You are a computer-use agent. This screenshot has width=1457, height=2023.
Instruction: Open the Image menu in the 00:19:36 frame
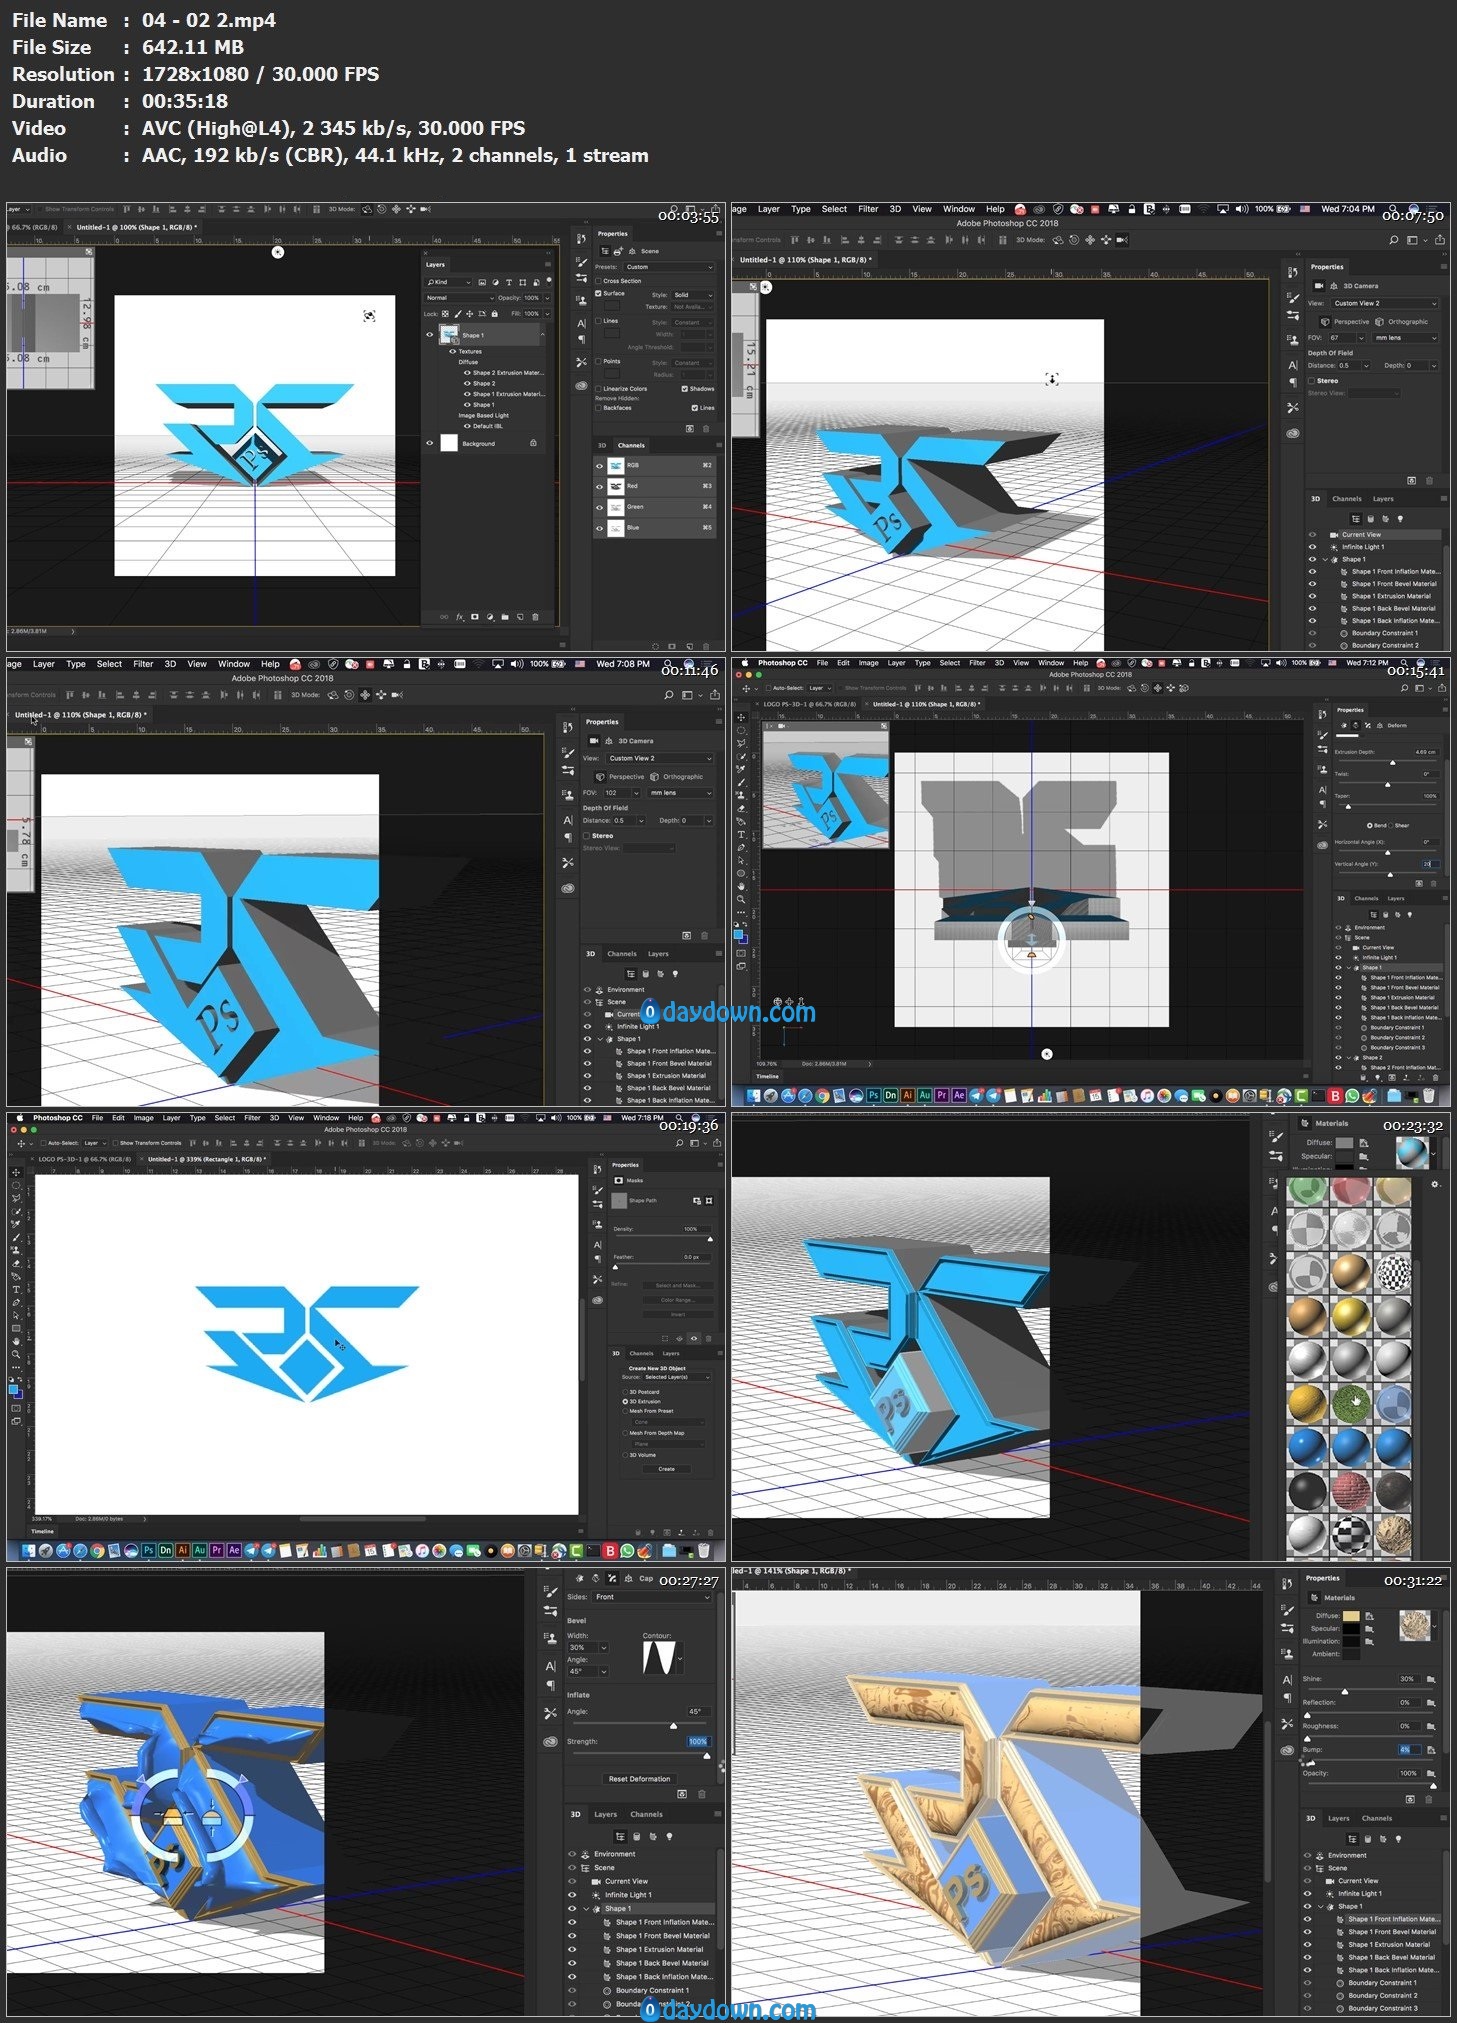(144, 1118)
